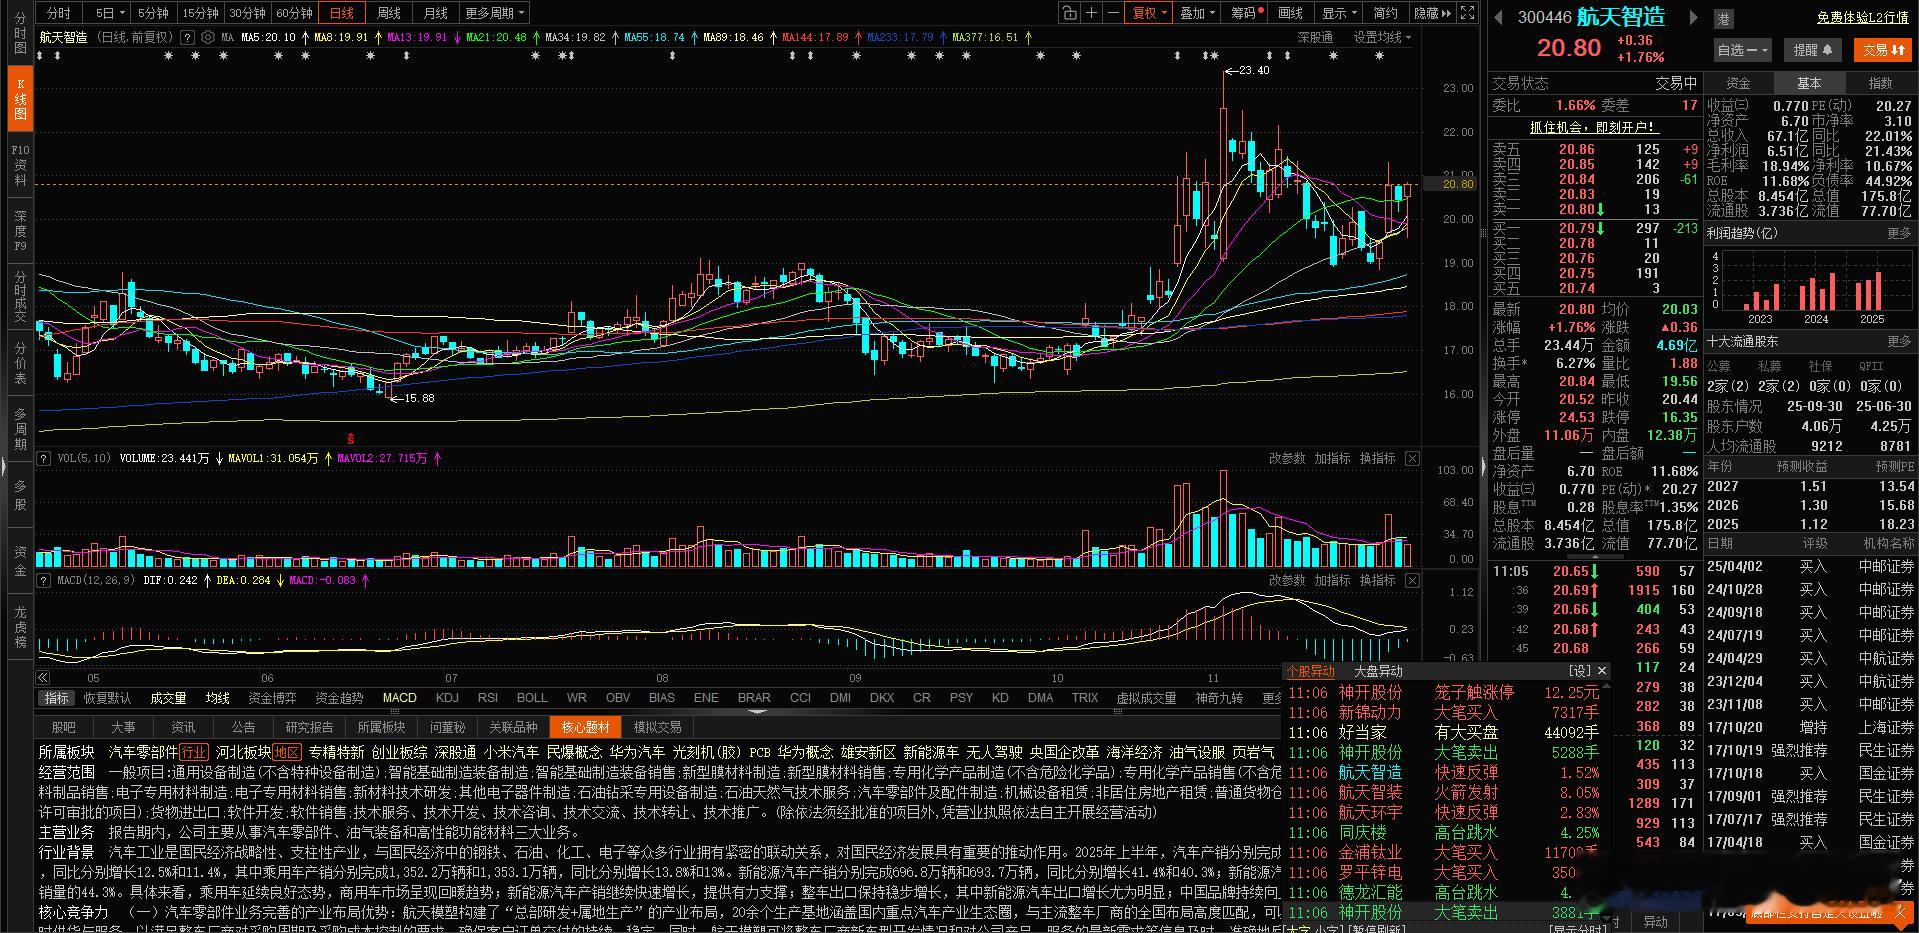The image size is (1919, 933).
Task: Click the MA settings gear icon
Action: 207,37
